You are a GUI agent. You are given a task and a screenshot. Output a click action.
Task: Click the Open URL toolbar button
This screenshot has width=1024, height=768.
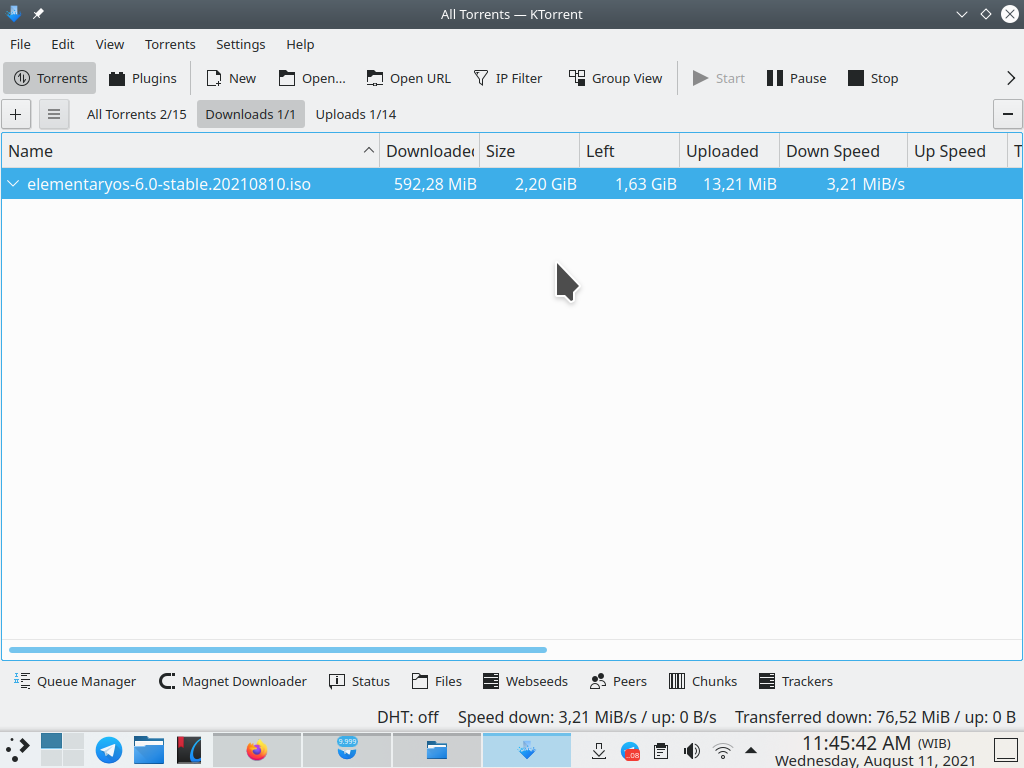click(408, 78)
